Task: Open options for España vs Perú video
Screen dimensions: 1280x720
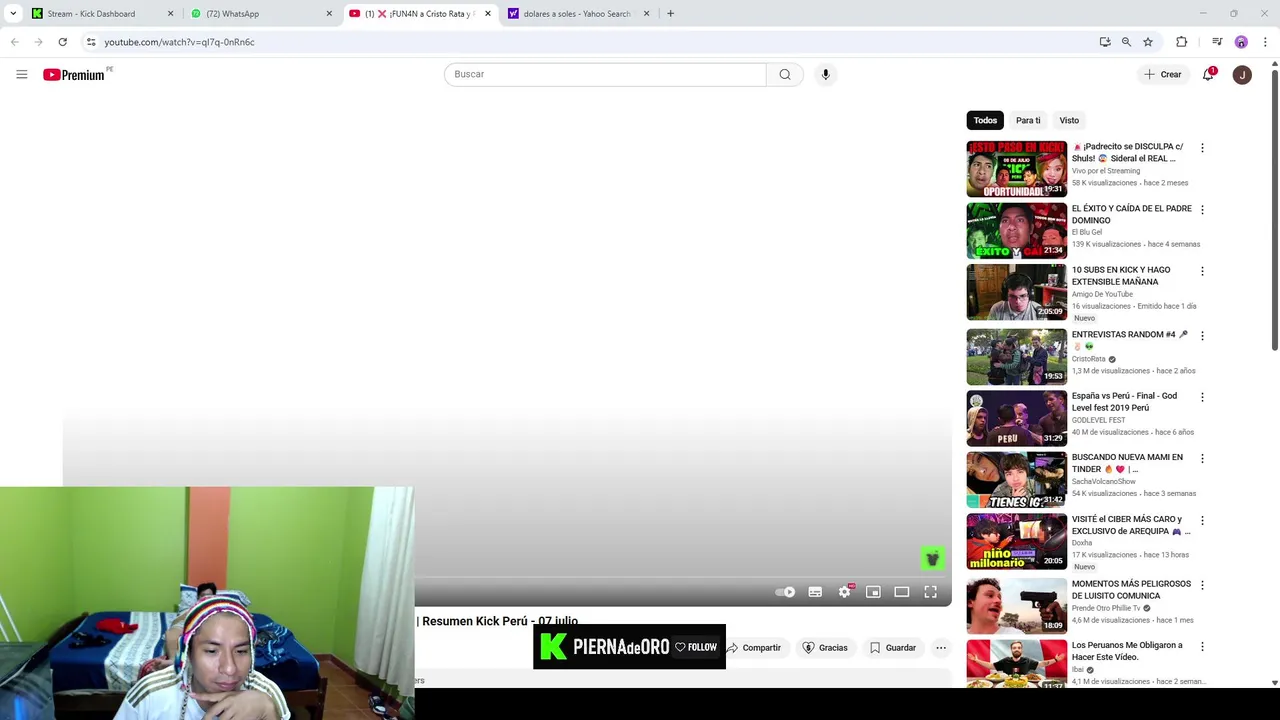Action: [x=1202, y=397]
